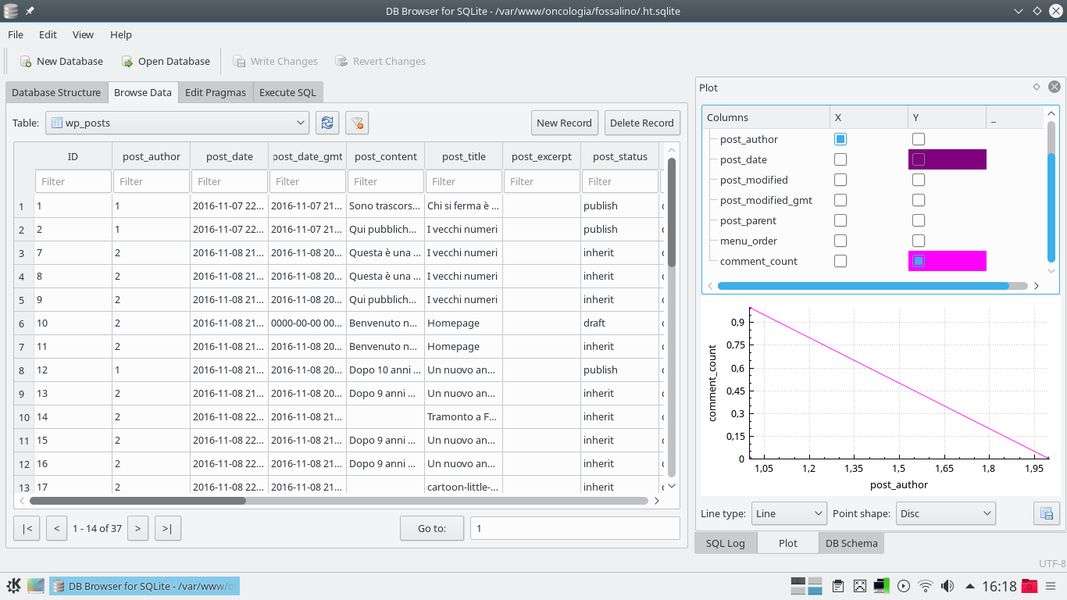The width and height of the screenshot is (1067, 600).
Task: Open the wp_posts table dropdown
Action: 177,123
